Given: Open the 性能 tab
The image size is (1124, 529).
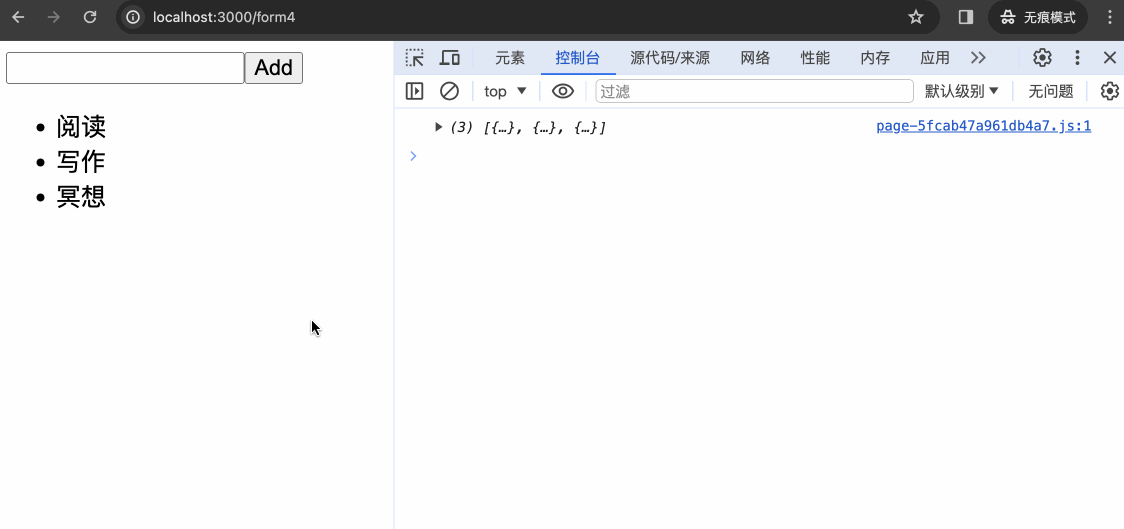Looking at the screenshot, I should (815, 58).
